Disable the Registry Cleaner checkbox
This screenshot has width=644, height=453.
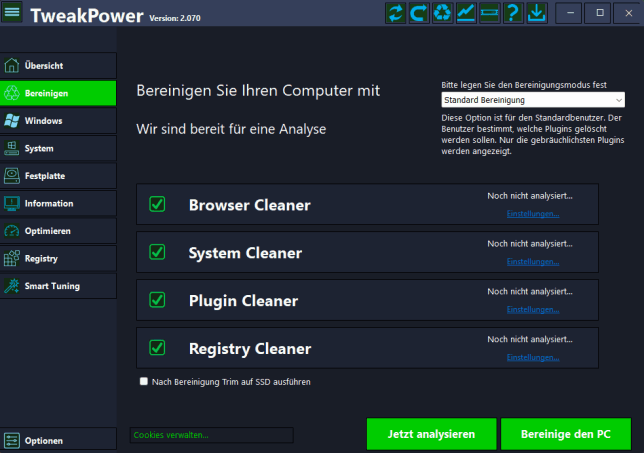coord(157,348)
